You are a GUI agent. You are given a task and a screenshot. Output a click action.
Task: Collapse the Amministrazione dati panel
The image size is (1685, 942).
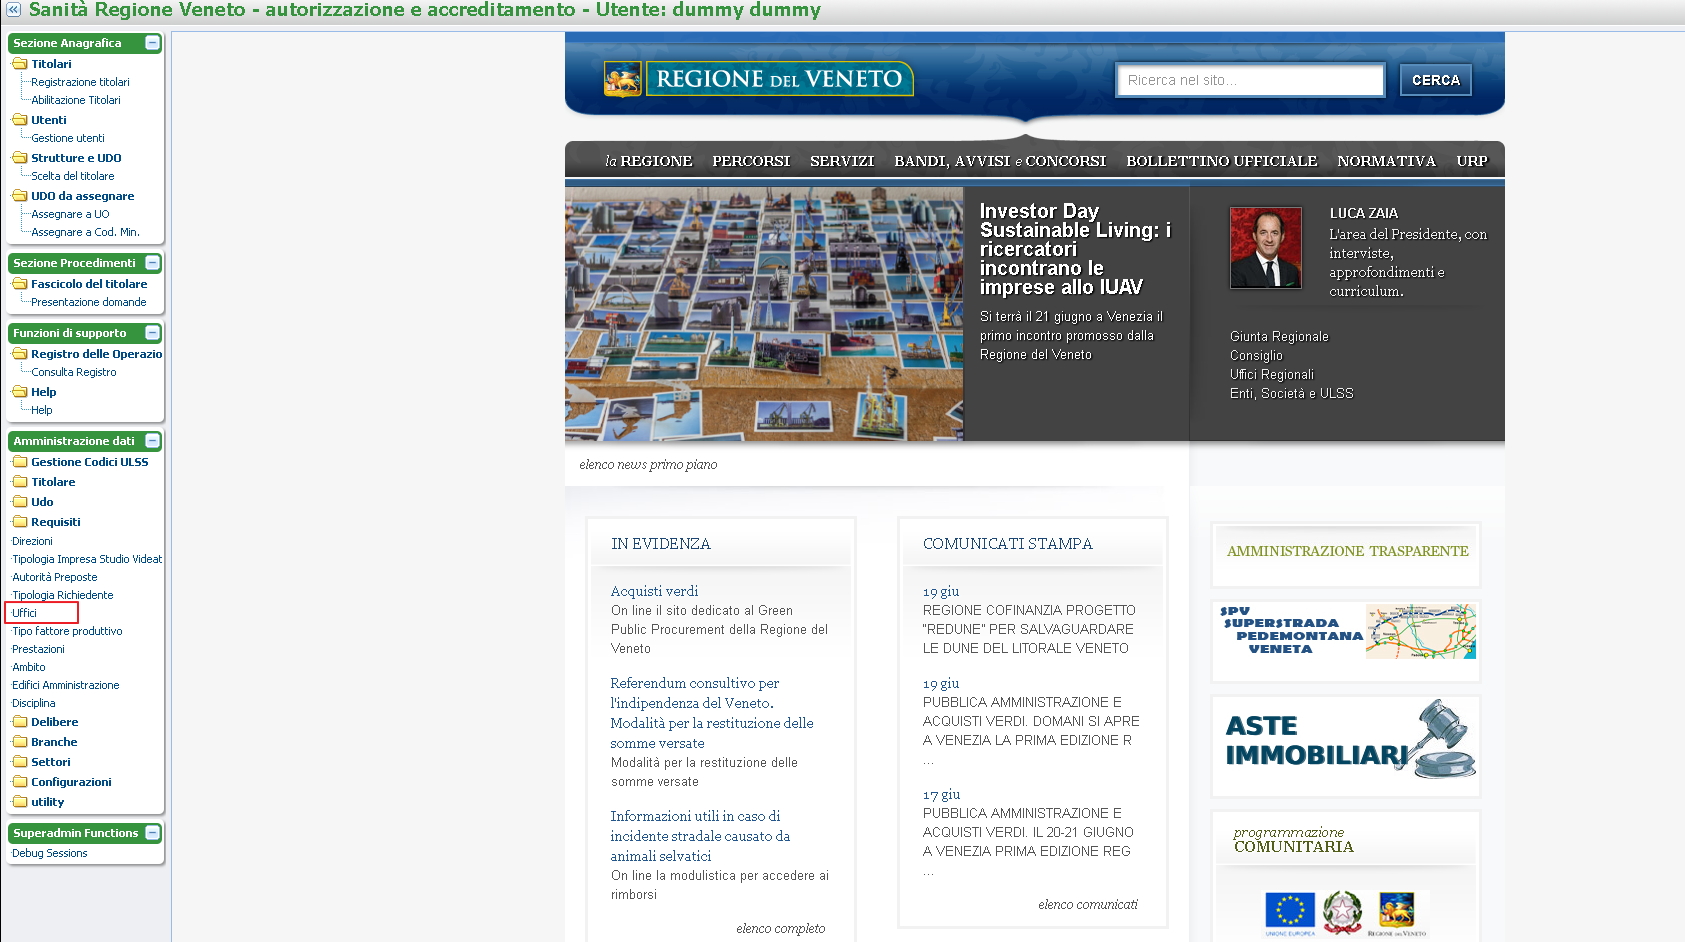[x=152, y=441]
